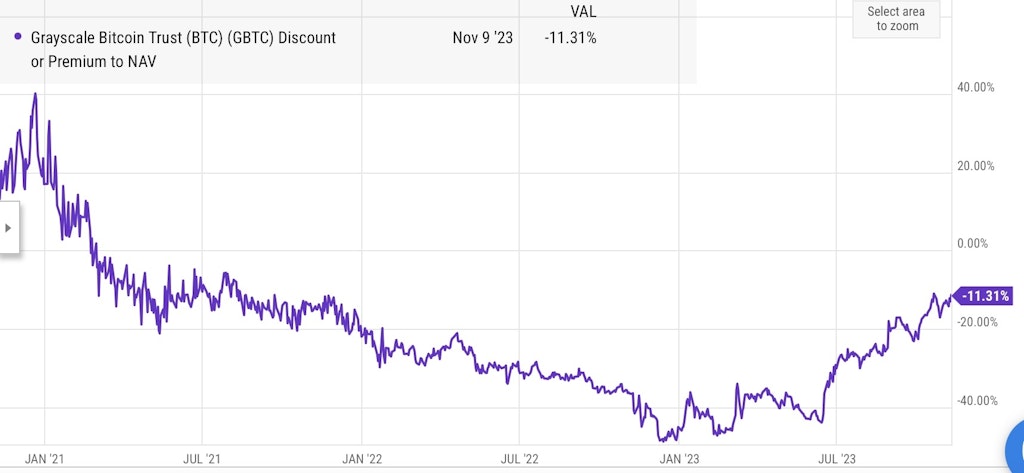The image size is (1024, 473).
Task: Click the 20.00% y-axis label
Action: (975, 166)
